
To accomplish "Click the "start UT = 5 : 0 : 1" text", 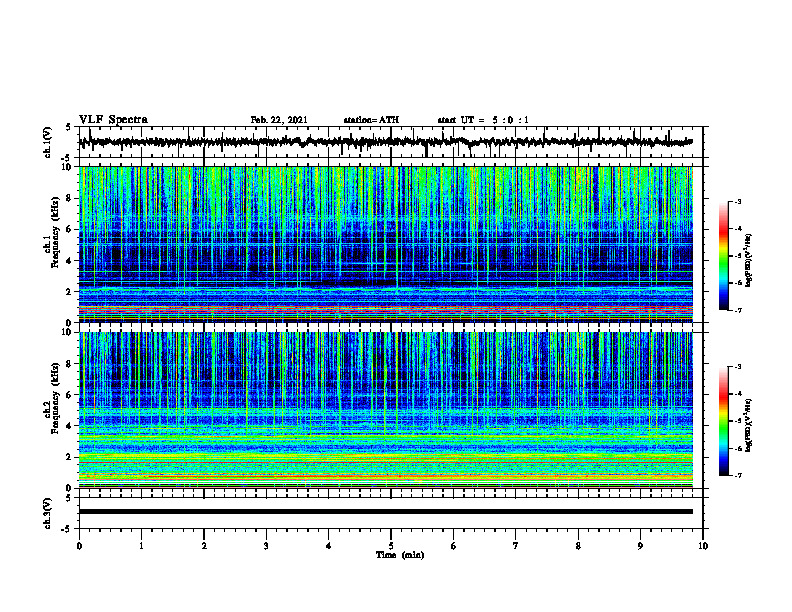I will 483,120.
